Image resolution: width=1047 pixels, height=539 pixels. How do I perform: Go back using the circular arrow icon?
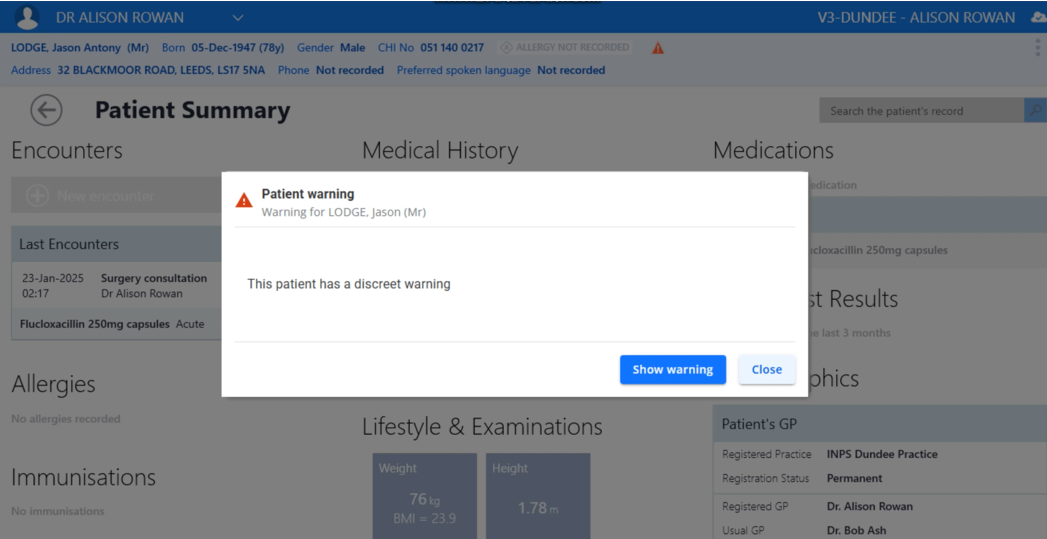click(46, 110)
